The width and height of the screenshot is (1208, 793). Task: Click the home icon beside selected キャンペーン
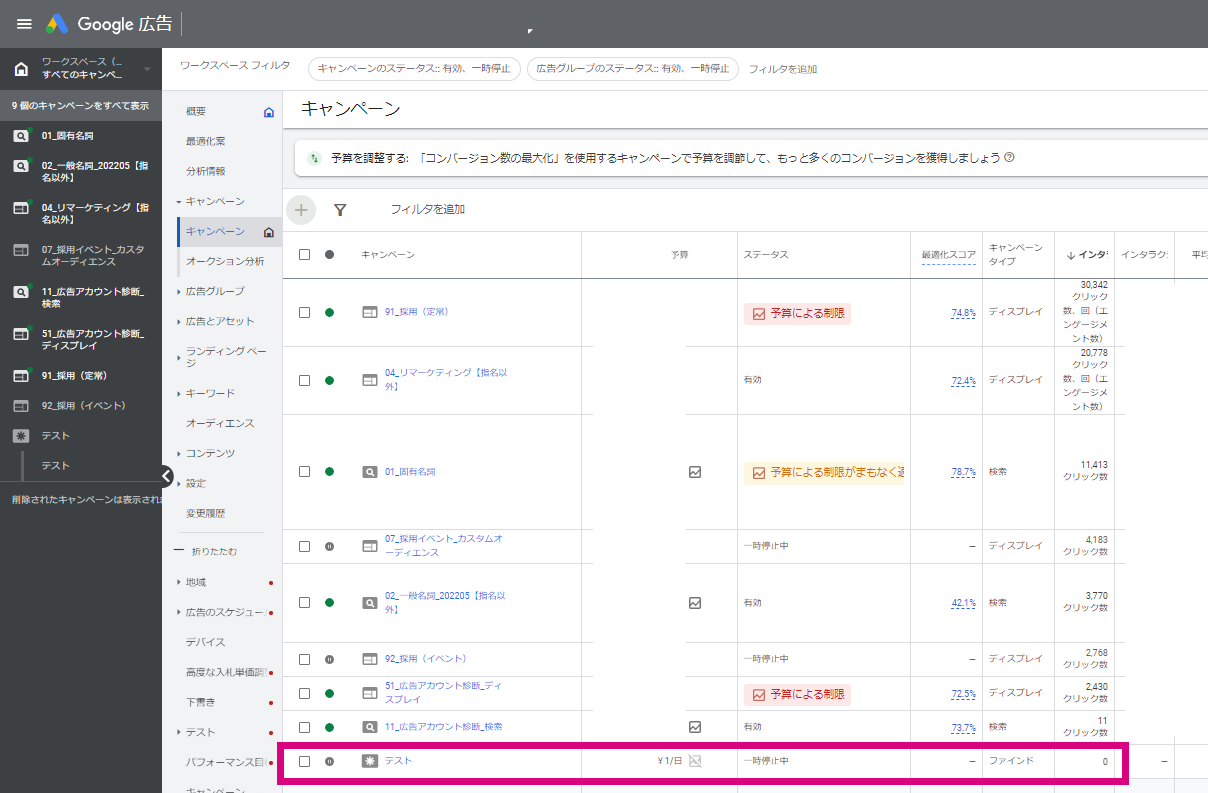[x=268, y=232]
